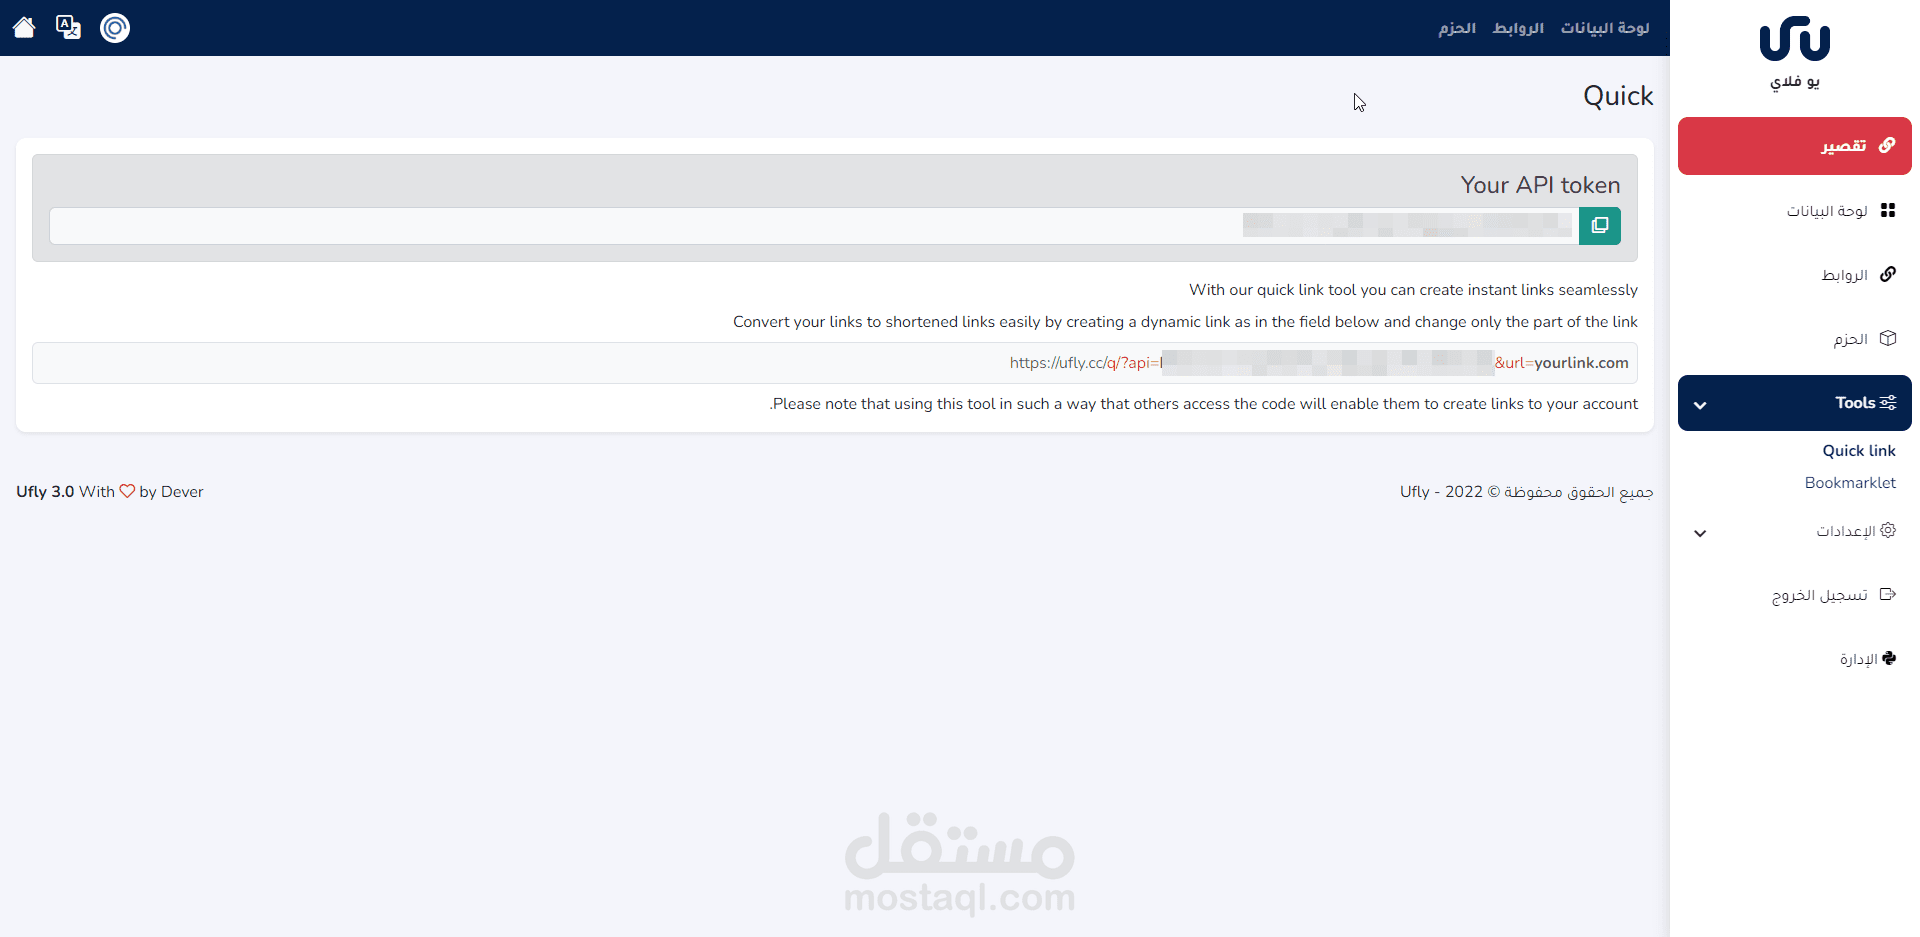This screenshot has width=1920, height=937.
Task: Click the 'Ufly - 2022' copyright text
Action: 1441,491
